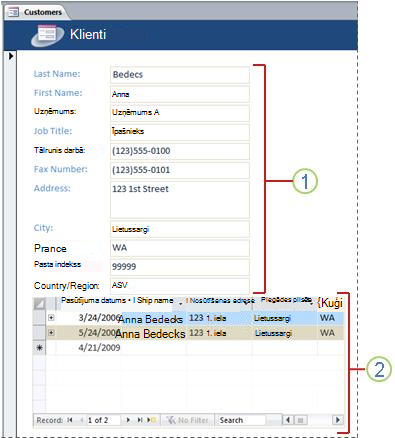Click WA in the second order row
395x438 pixels.
click(327, 333)
